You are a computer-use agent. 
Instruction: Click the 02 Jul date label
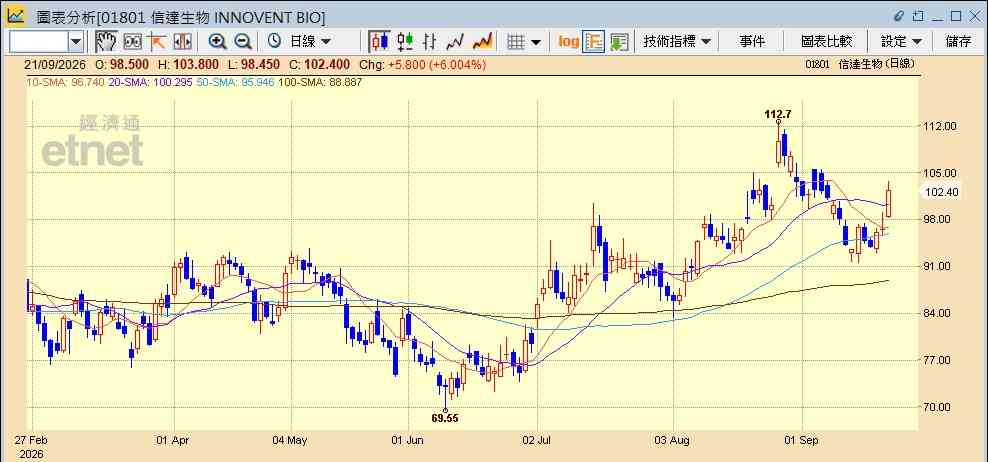pos(537,441)
